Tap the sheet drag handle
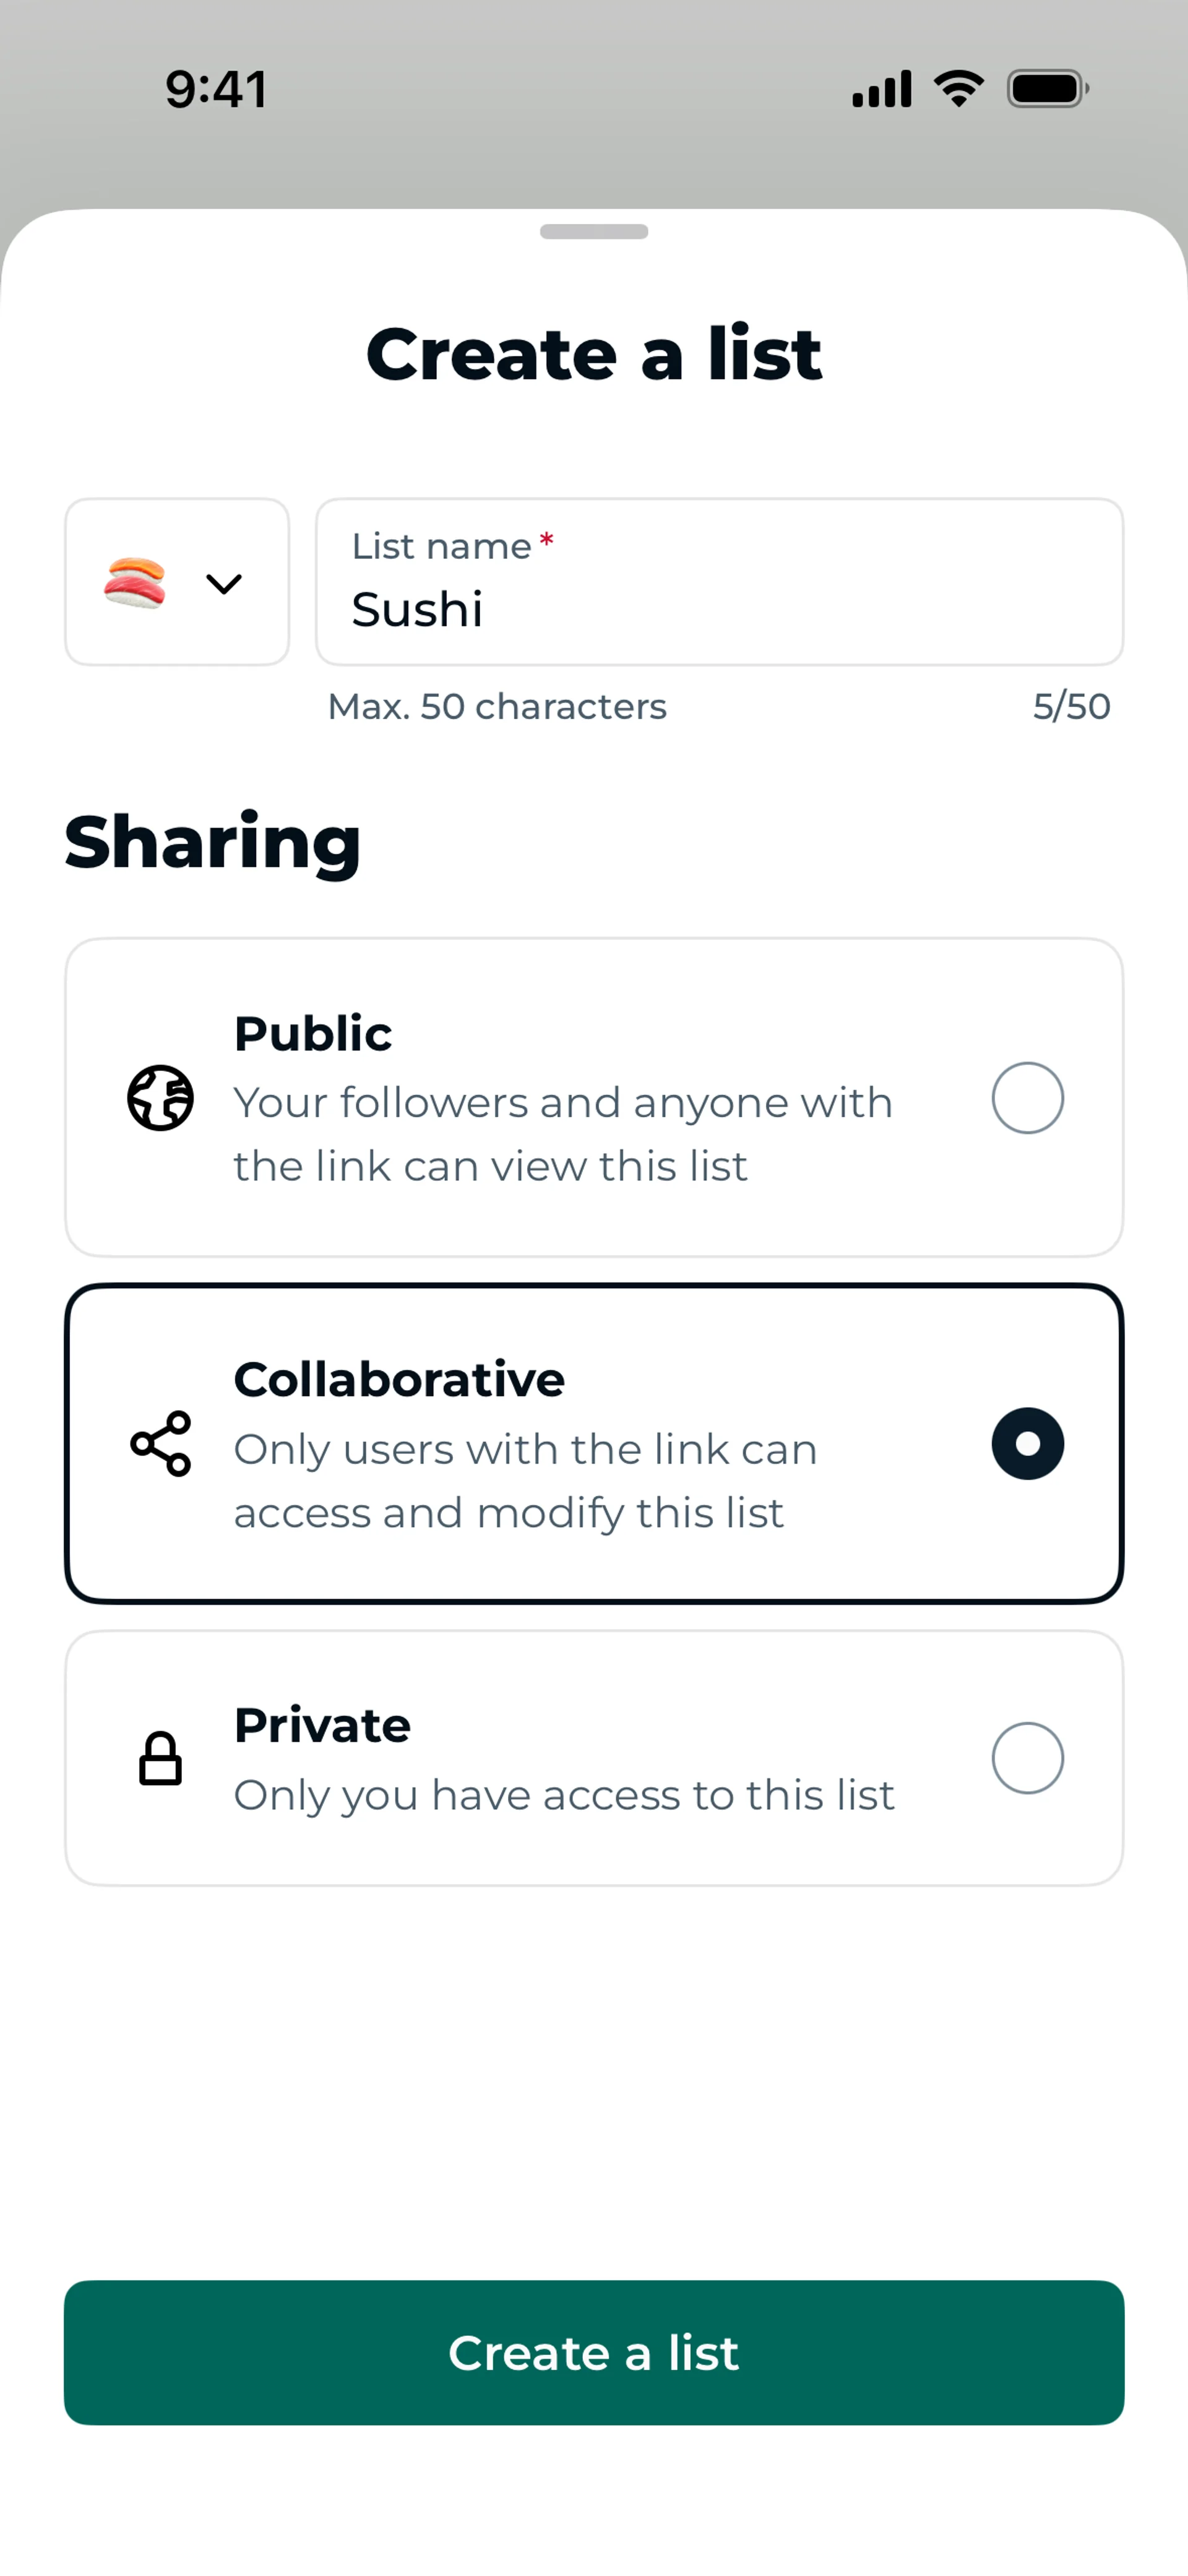Viewport: 1188px width, 2576px height. pyautogui.click(x=594, y=232)
